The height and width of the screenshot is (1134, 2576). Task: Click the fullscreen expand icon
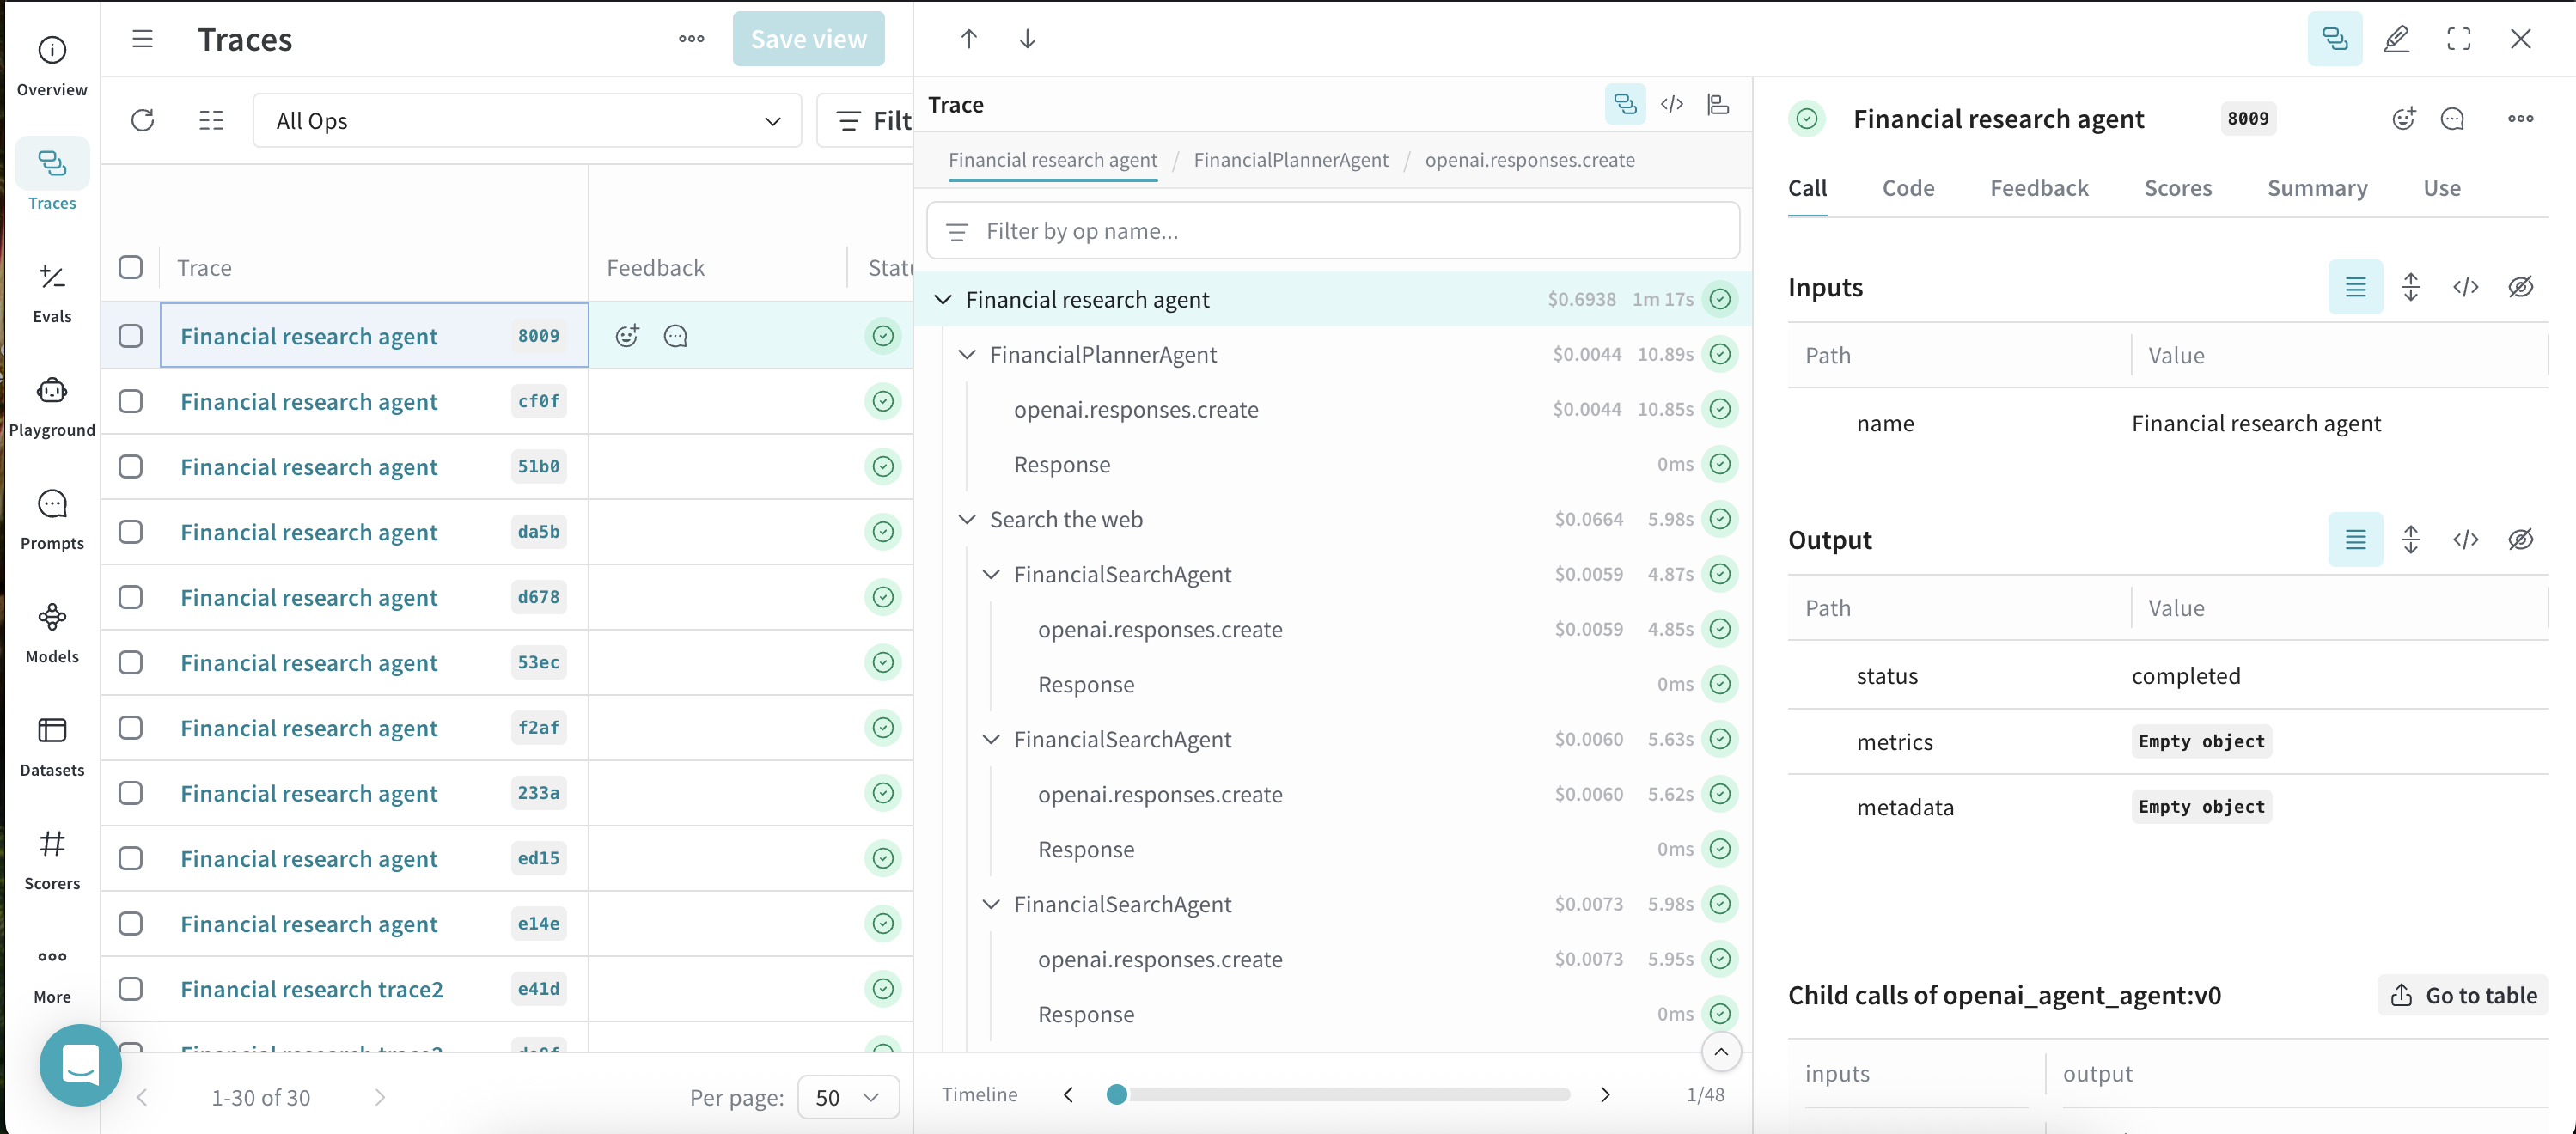(2459, 39)
